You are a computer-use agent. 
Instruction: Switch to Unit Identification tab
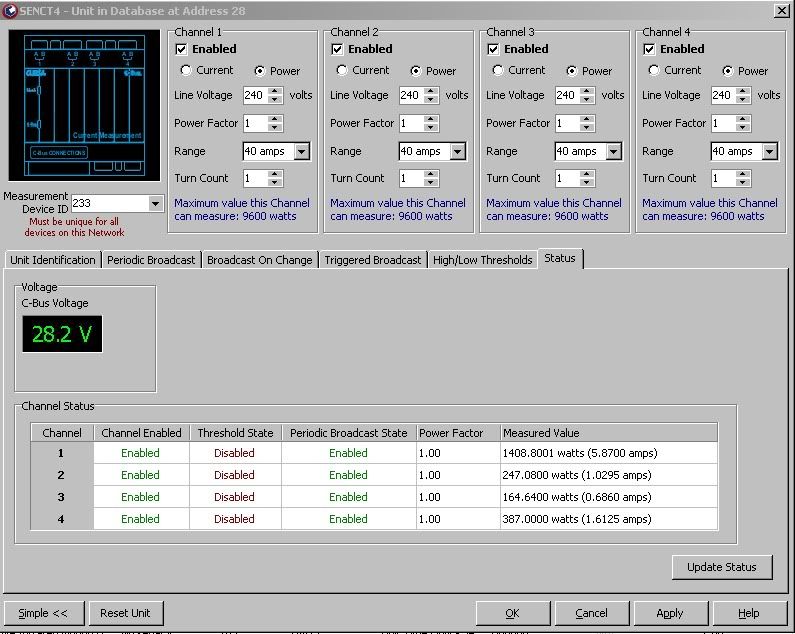(53, 260)
